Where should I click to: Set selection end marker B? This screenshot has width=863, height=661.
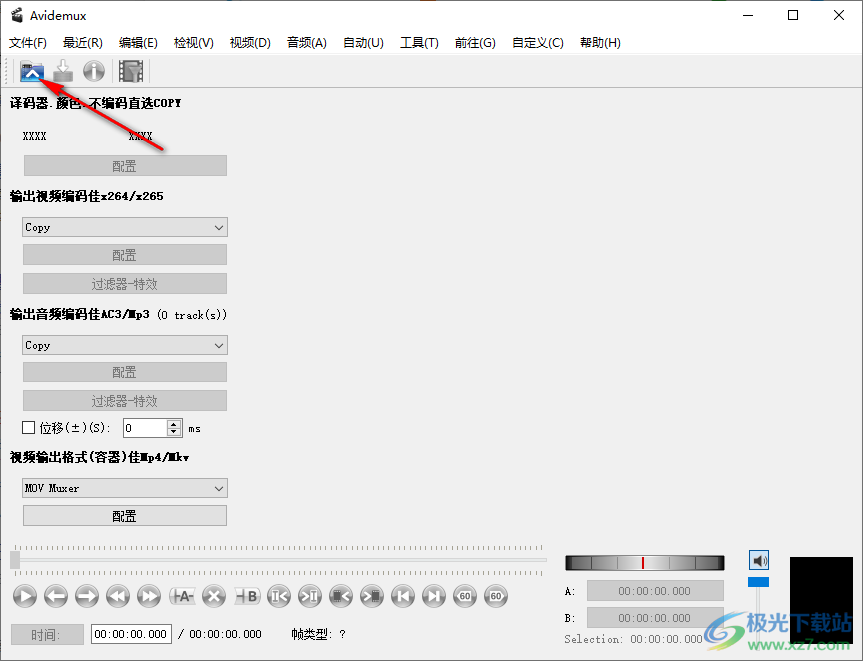[x=247, y=596]
